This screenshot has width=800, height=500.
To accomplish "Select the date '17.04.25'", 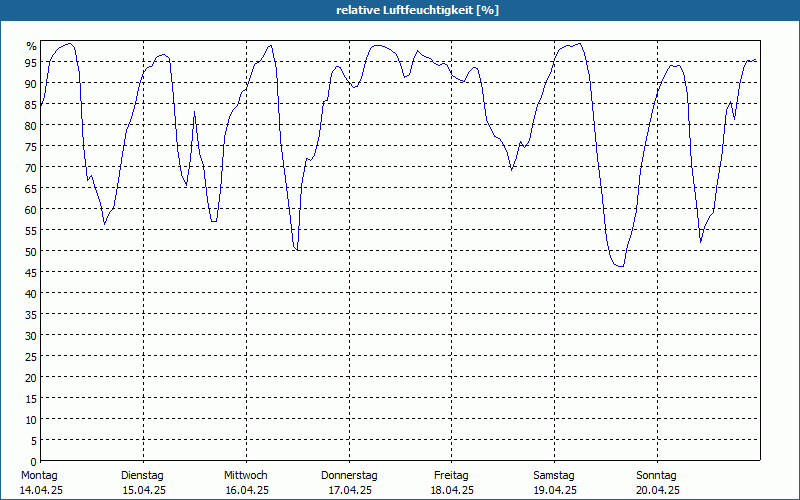I will [x=350, y=490].
